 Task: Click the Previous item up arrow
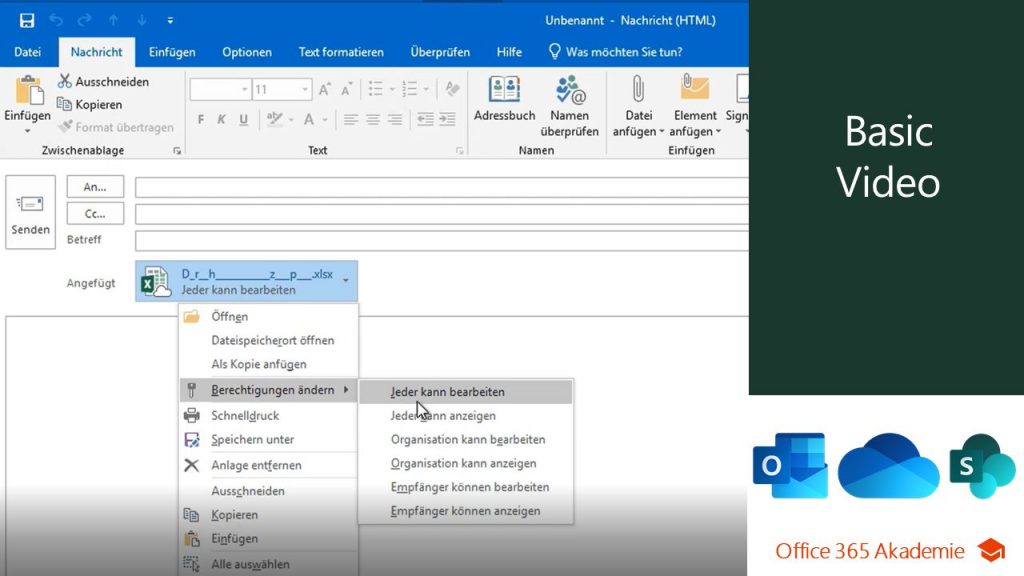pyautogui.click(x=113, y=20)
